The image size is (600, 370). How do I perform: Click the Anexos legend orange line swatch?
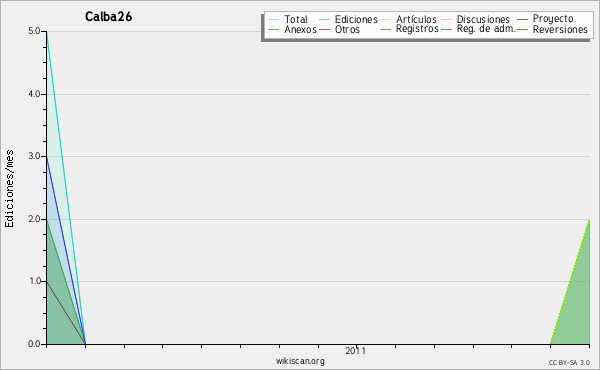pyautogui.click(x=274, y=29)
